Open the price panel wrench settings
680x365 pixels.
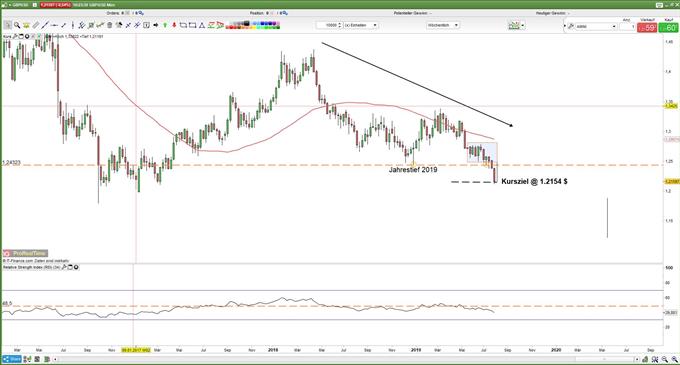[x=15, y=36]
